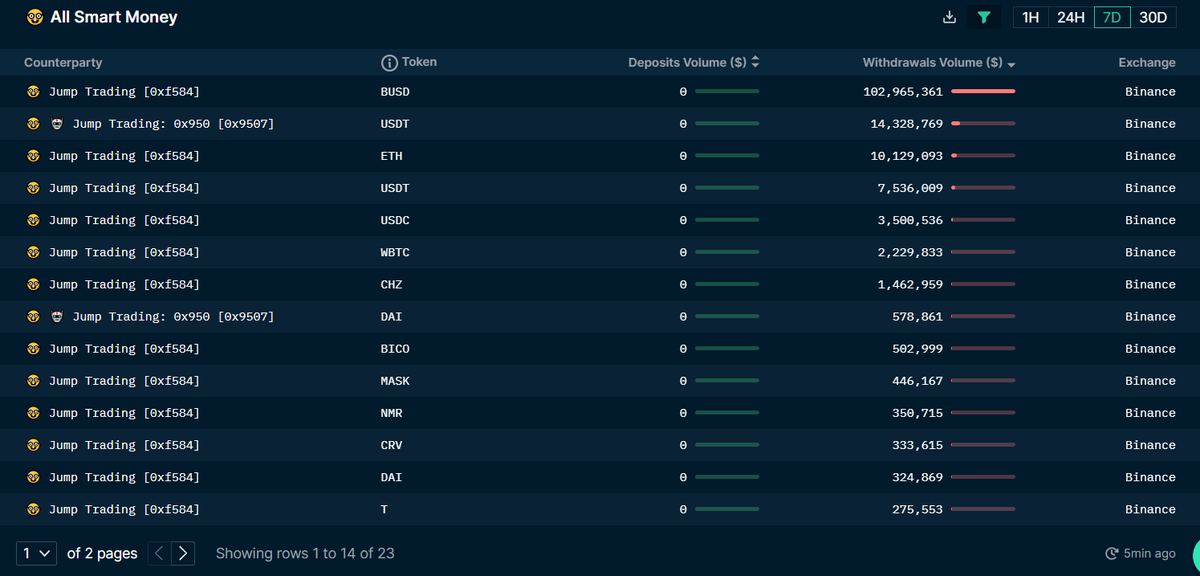This screenshot has width=1200, height=576.
Task: Click the Token column info icon
Action: coord(390,62)
